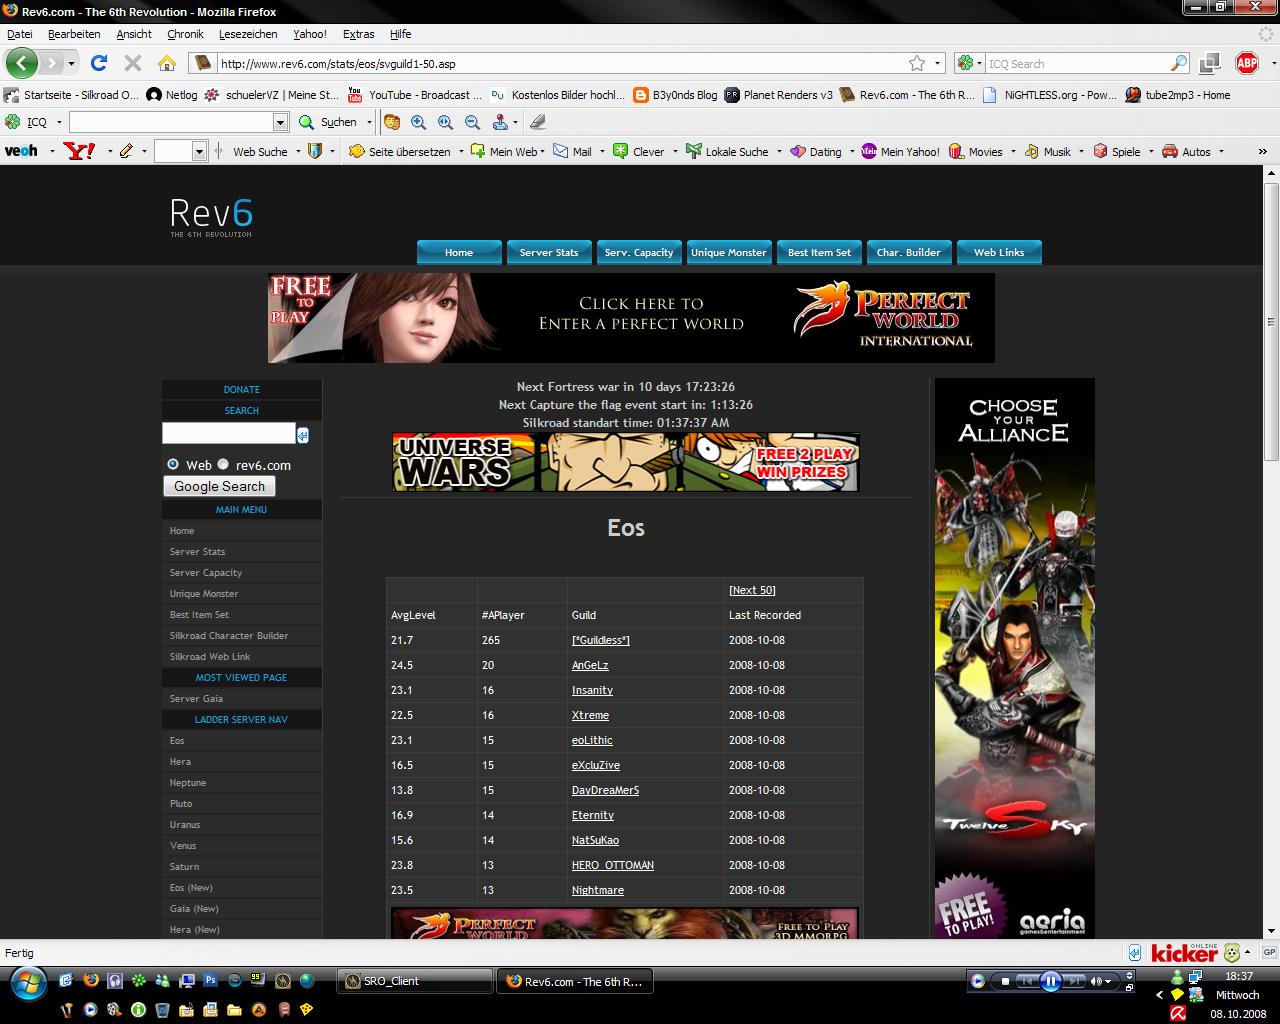Open the Lesezeichen menu

248,34
